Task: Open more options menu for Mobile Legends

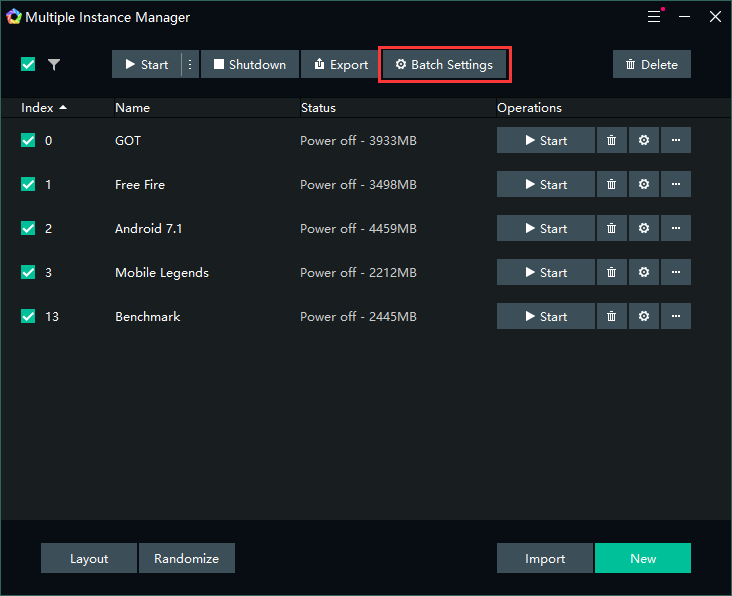Action: click(x=676, y=273)
